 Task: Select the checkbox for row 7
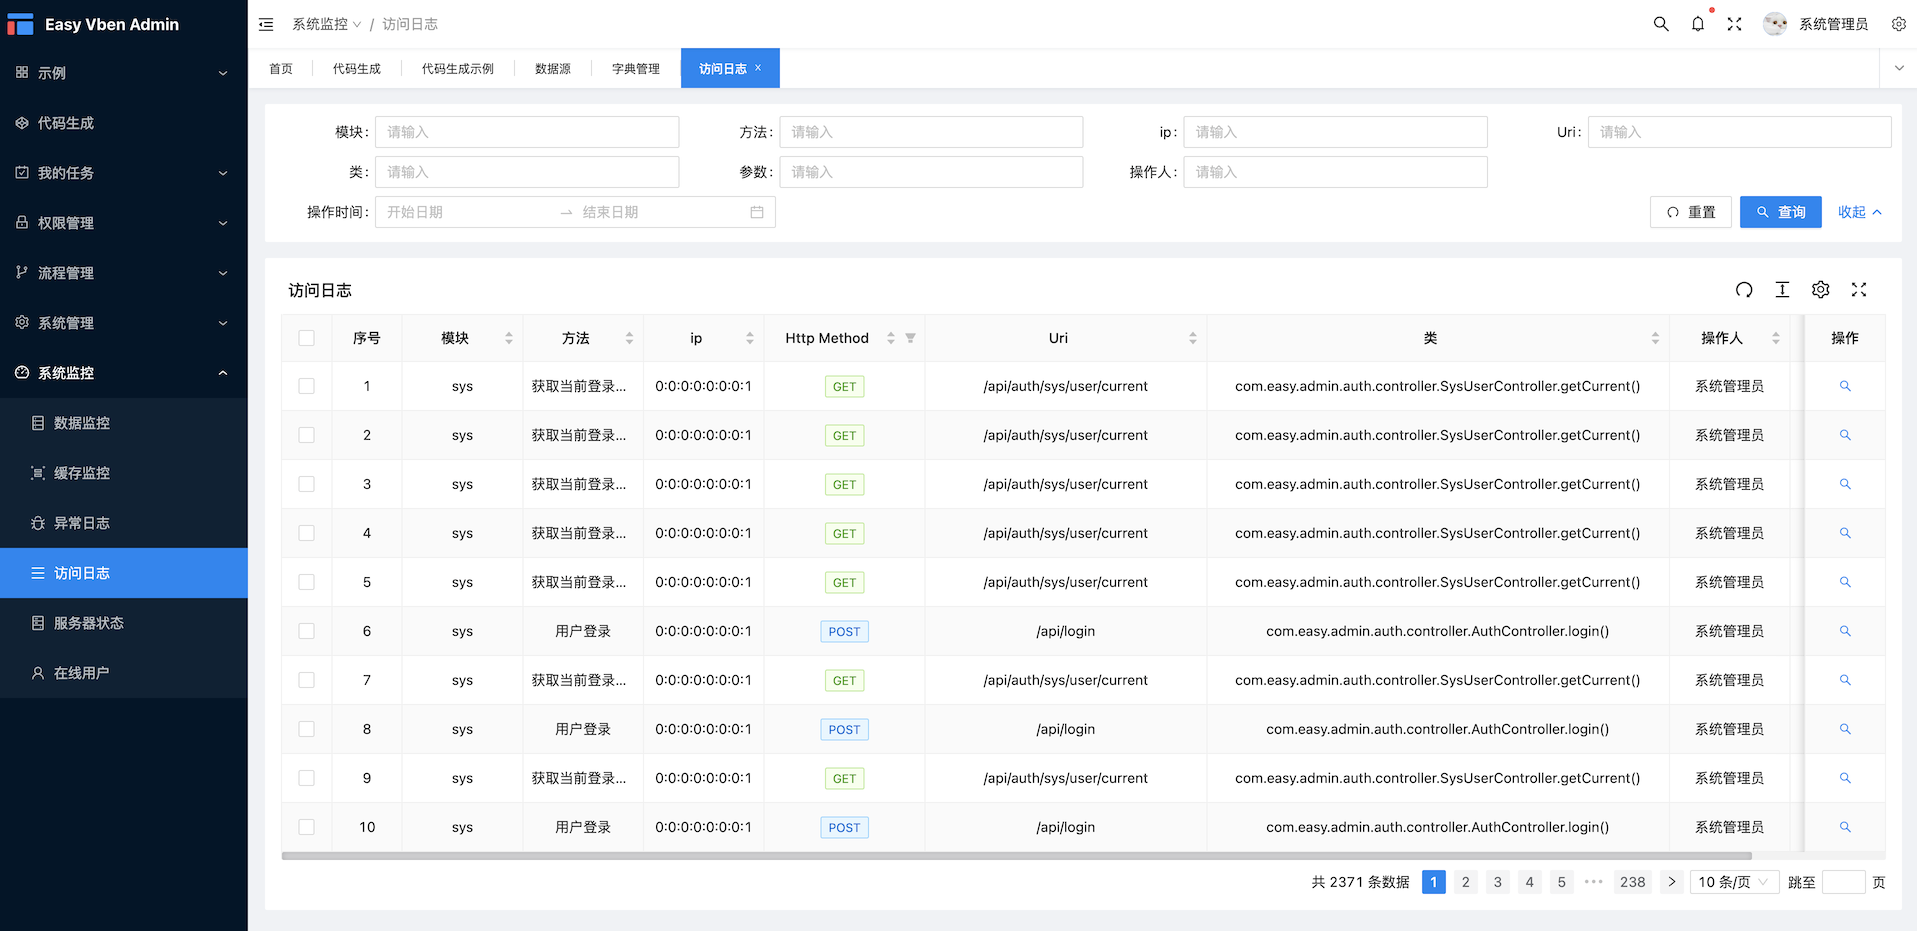[307, 680]
